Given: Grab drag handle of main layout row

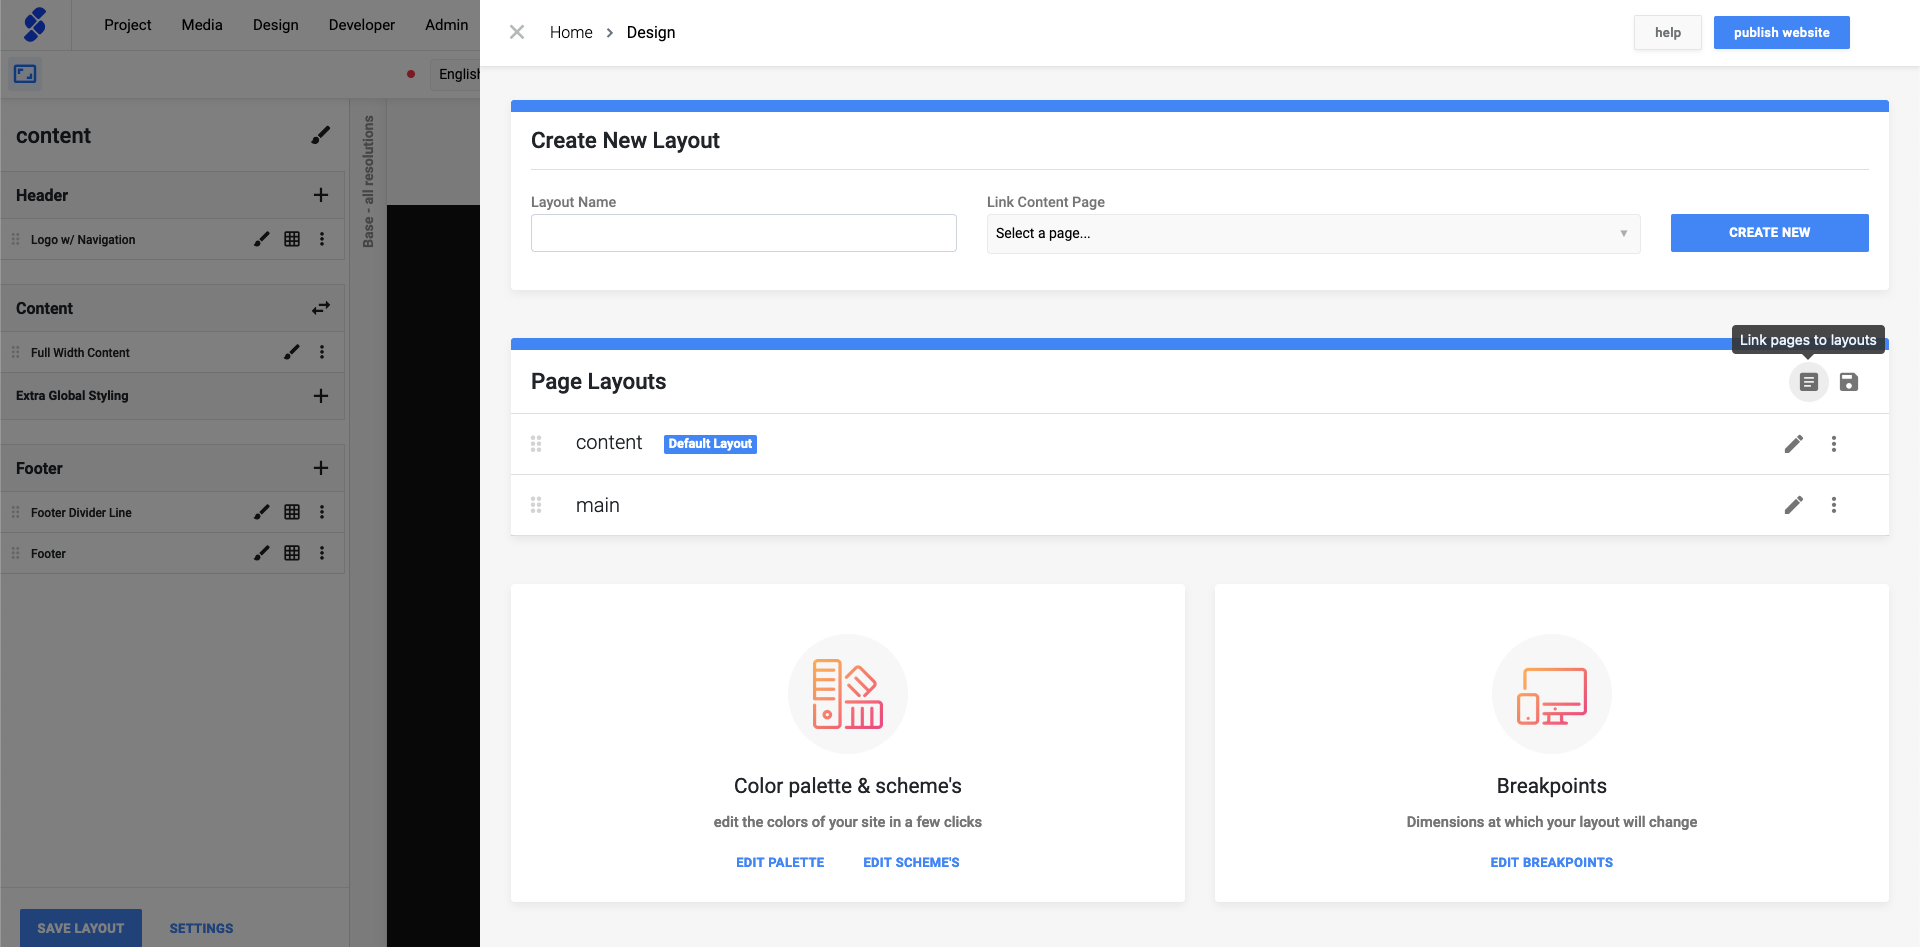Looking at the screenshot, I should pos(536,505).
